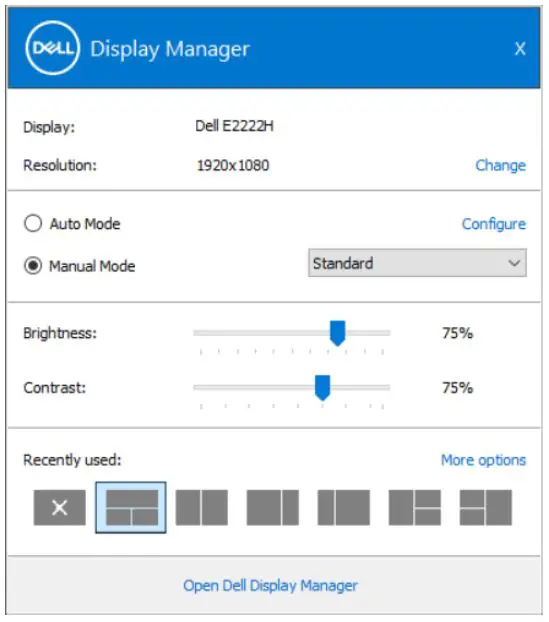This screenshot has height=622, width=549.
Task: Select the Manual Mode radio button
Action: pos(33,265)
